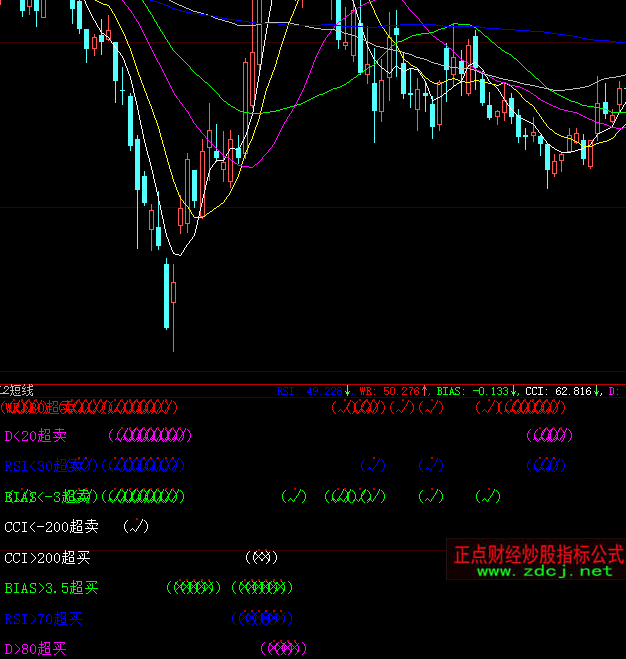This screenshot has width=626, height=659.
Task: Open the www.zdcj.net website link
Action: [x=544, y=571]
